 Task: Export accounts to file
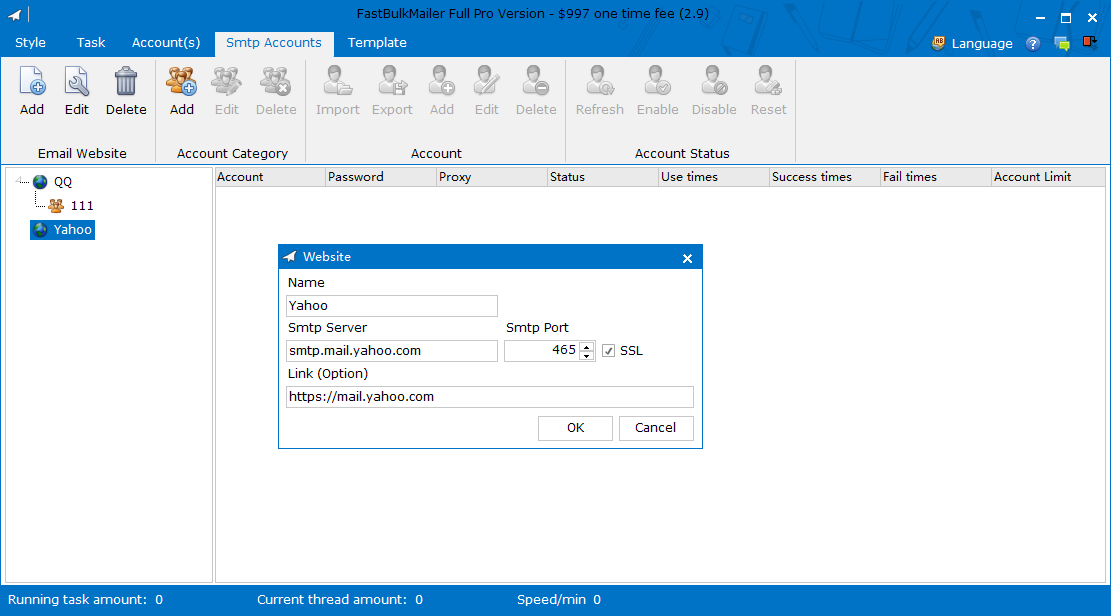(392, 91)
